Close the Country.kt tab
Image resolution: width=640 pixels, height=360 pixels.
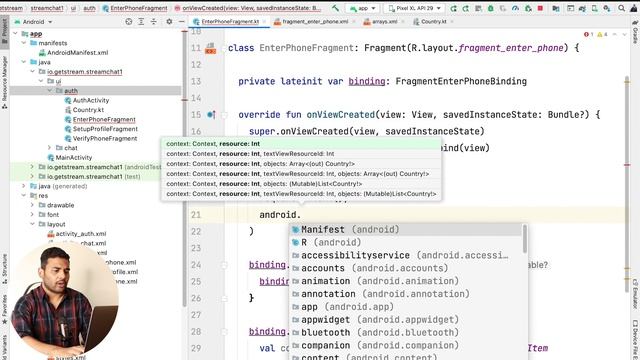click(x=452, y=22)
